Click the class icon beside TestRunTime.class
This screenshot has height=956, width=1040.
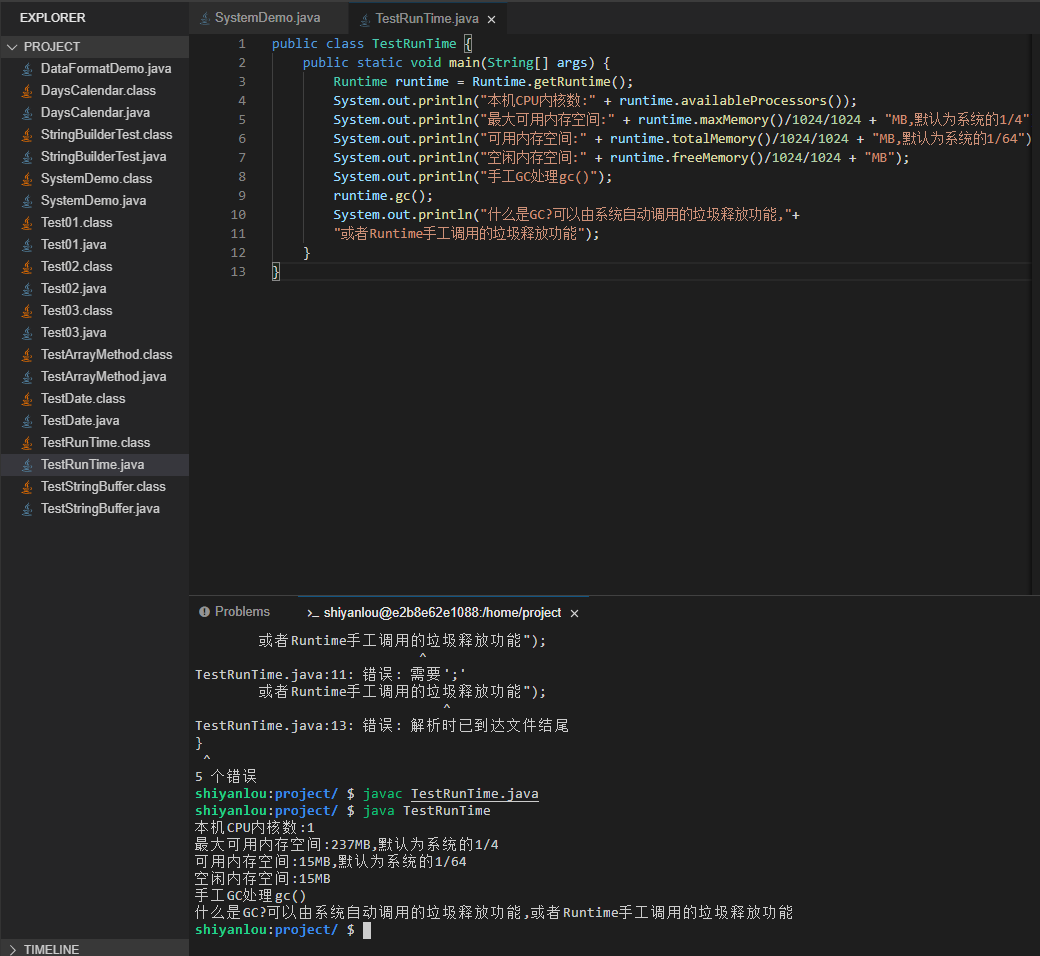click(27, 443)
